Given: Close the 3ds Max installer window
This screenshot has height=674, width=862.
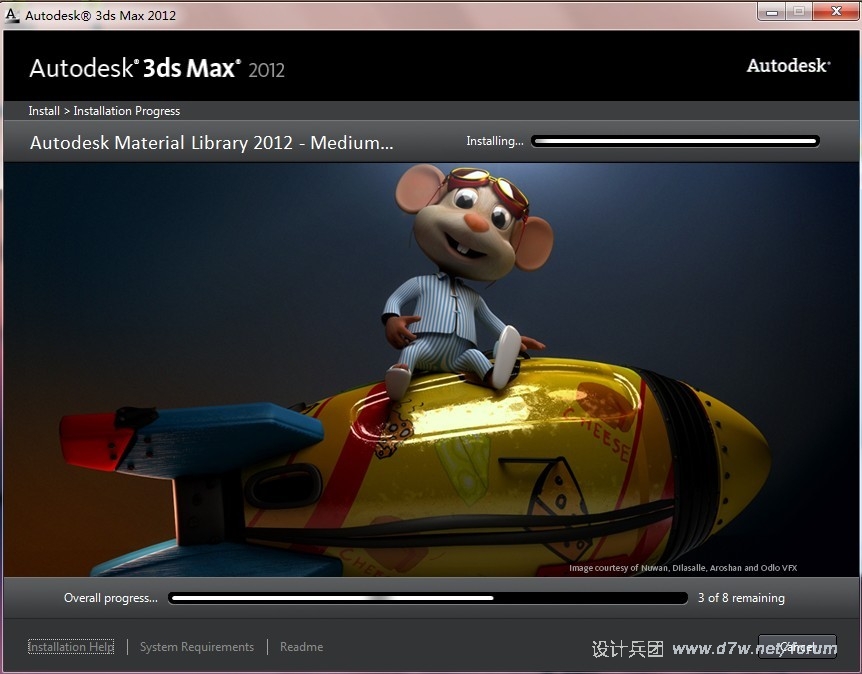Looking at the screenshot, I should click(836, 12).
